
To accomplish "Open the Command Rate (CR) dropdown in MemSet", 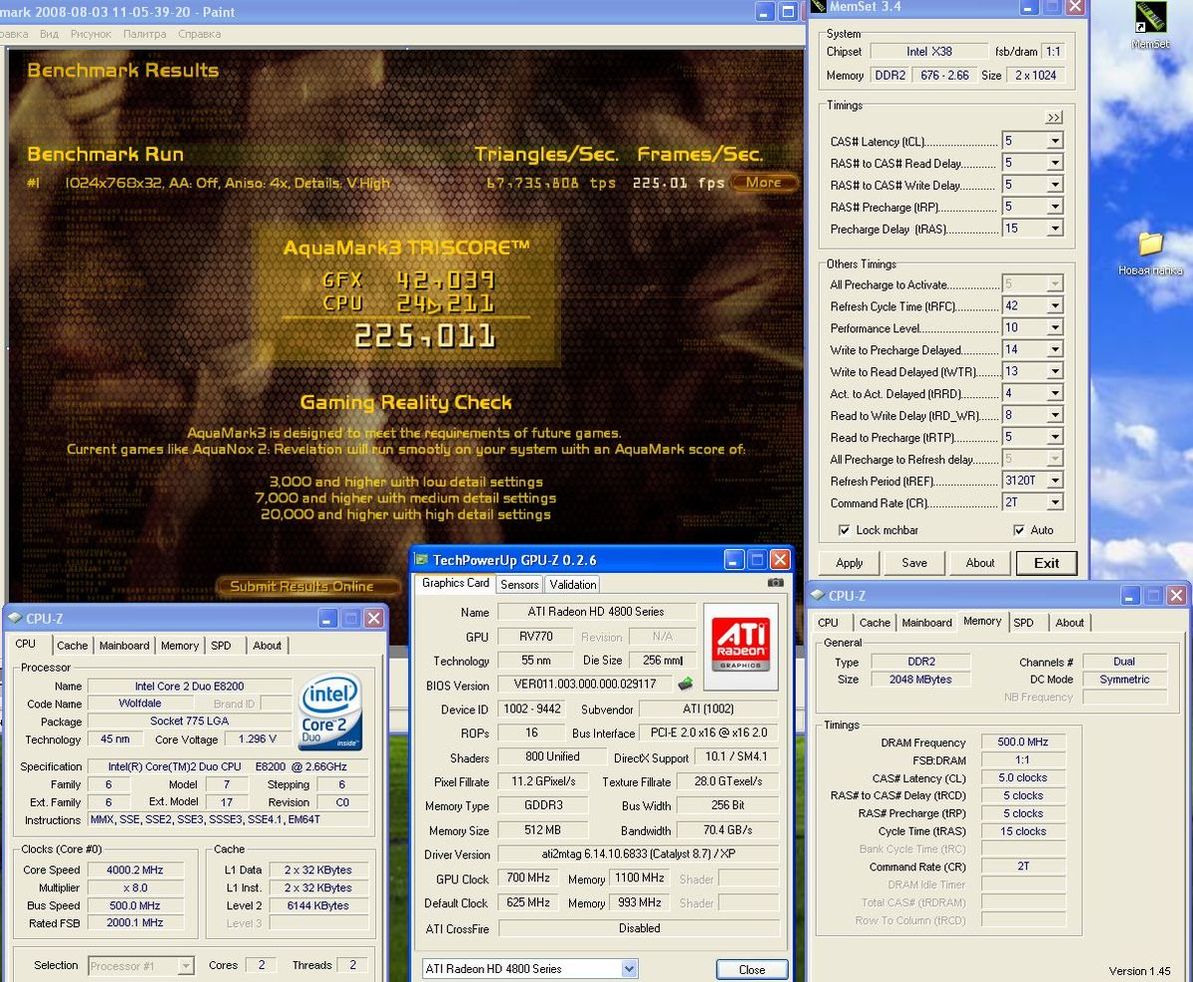I will click(1055, 503).
